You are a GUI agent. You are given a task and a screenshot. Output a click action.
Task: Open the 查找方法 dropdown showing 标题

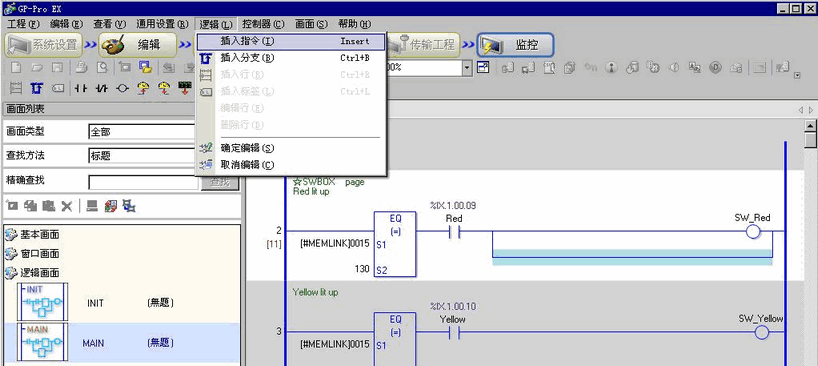pyautogui.click(x=142, y=156)
